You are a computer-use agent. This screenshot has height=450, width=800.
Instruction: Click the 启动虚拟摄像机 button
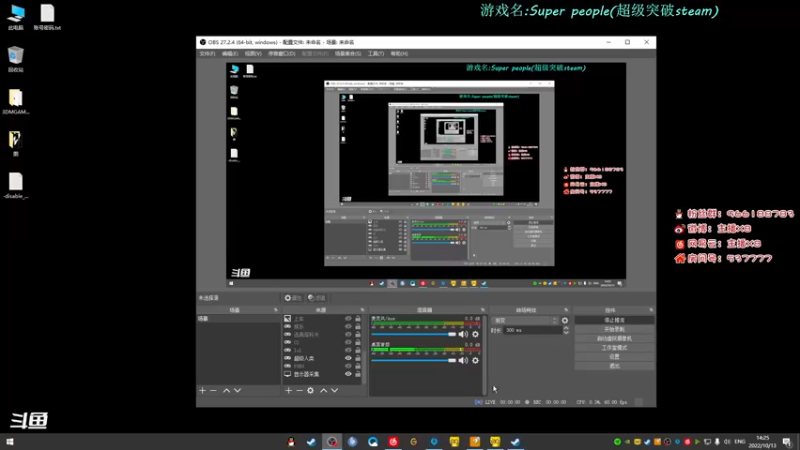coord(614,339)
